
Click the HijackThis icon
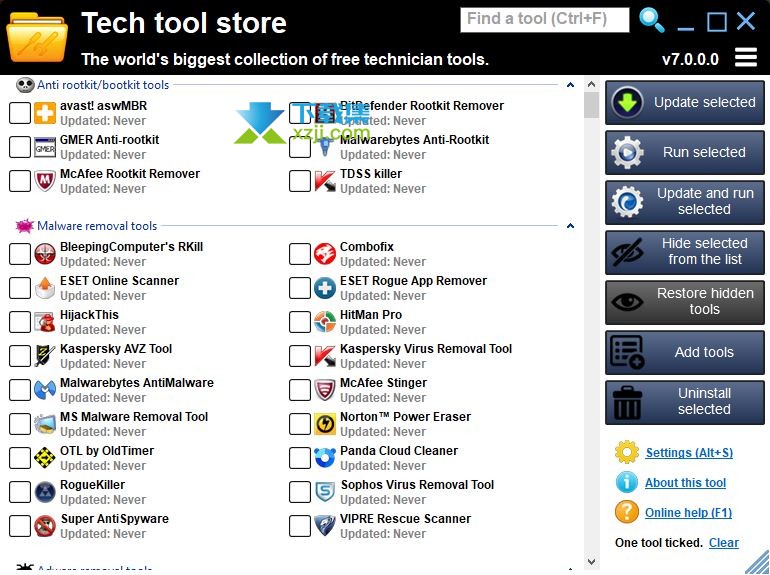coord(45,322)
